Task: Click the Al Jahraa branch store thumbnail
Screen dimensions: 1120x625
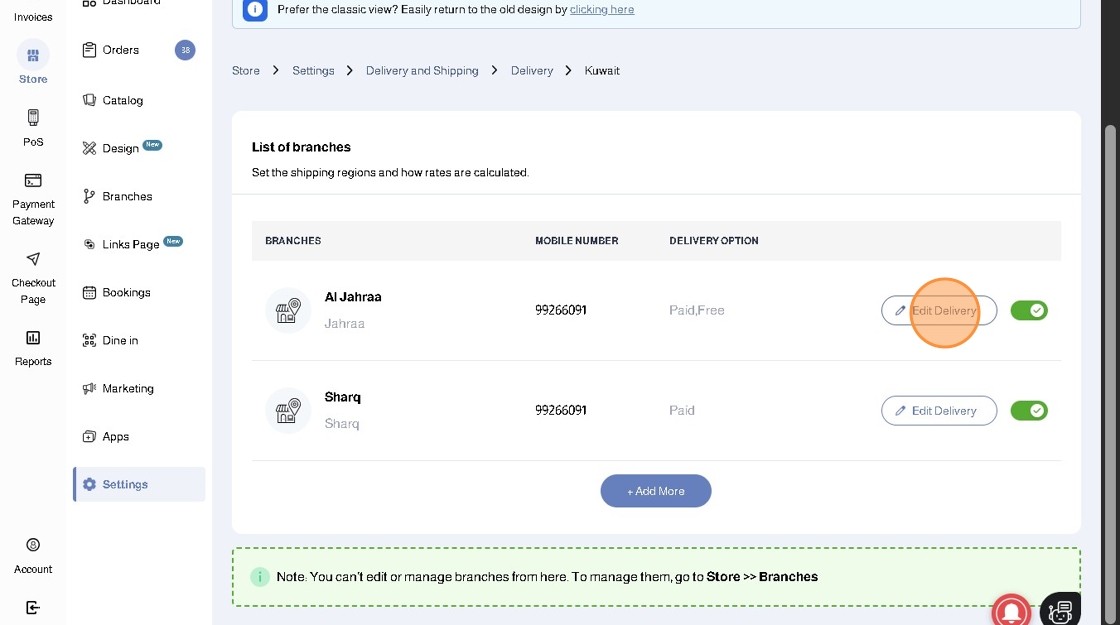Action: [288, 310]
